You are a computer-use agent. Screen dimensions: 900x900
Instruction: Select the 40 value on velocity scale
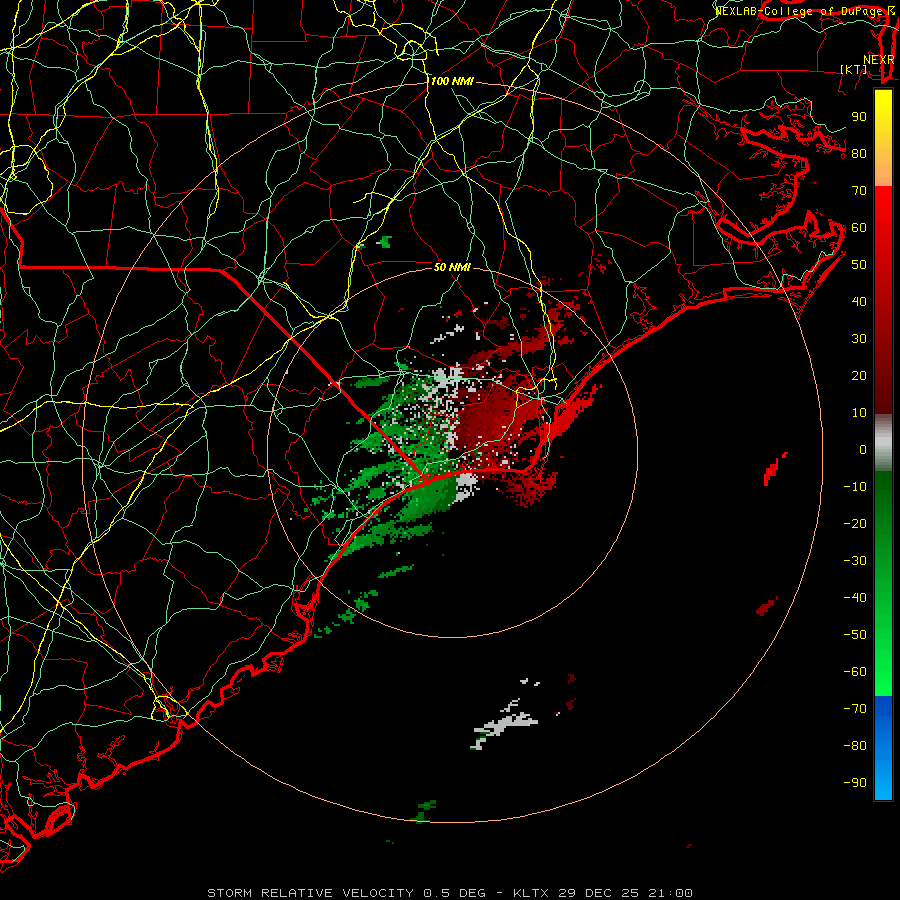tap(859, 302)
